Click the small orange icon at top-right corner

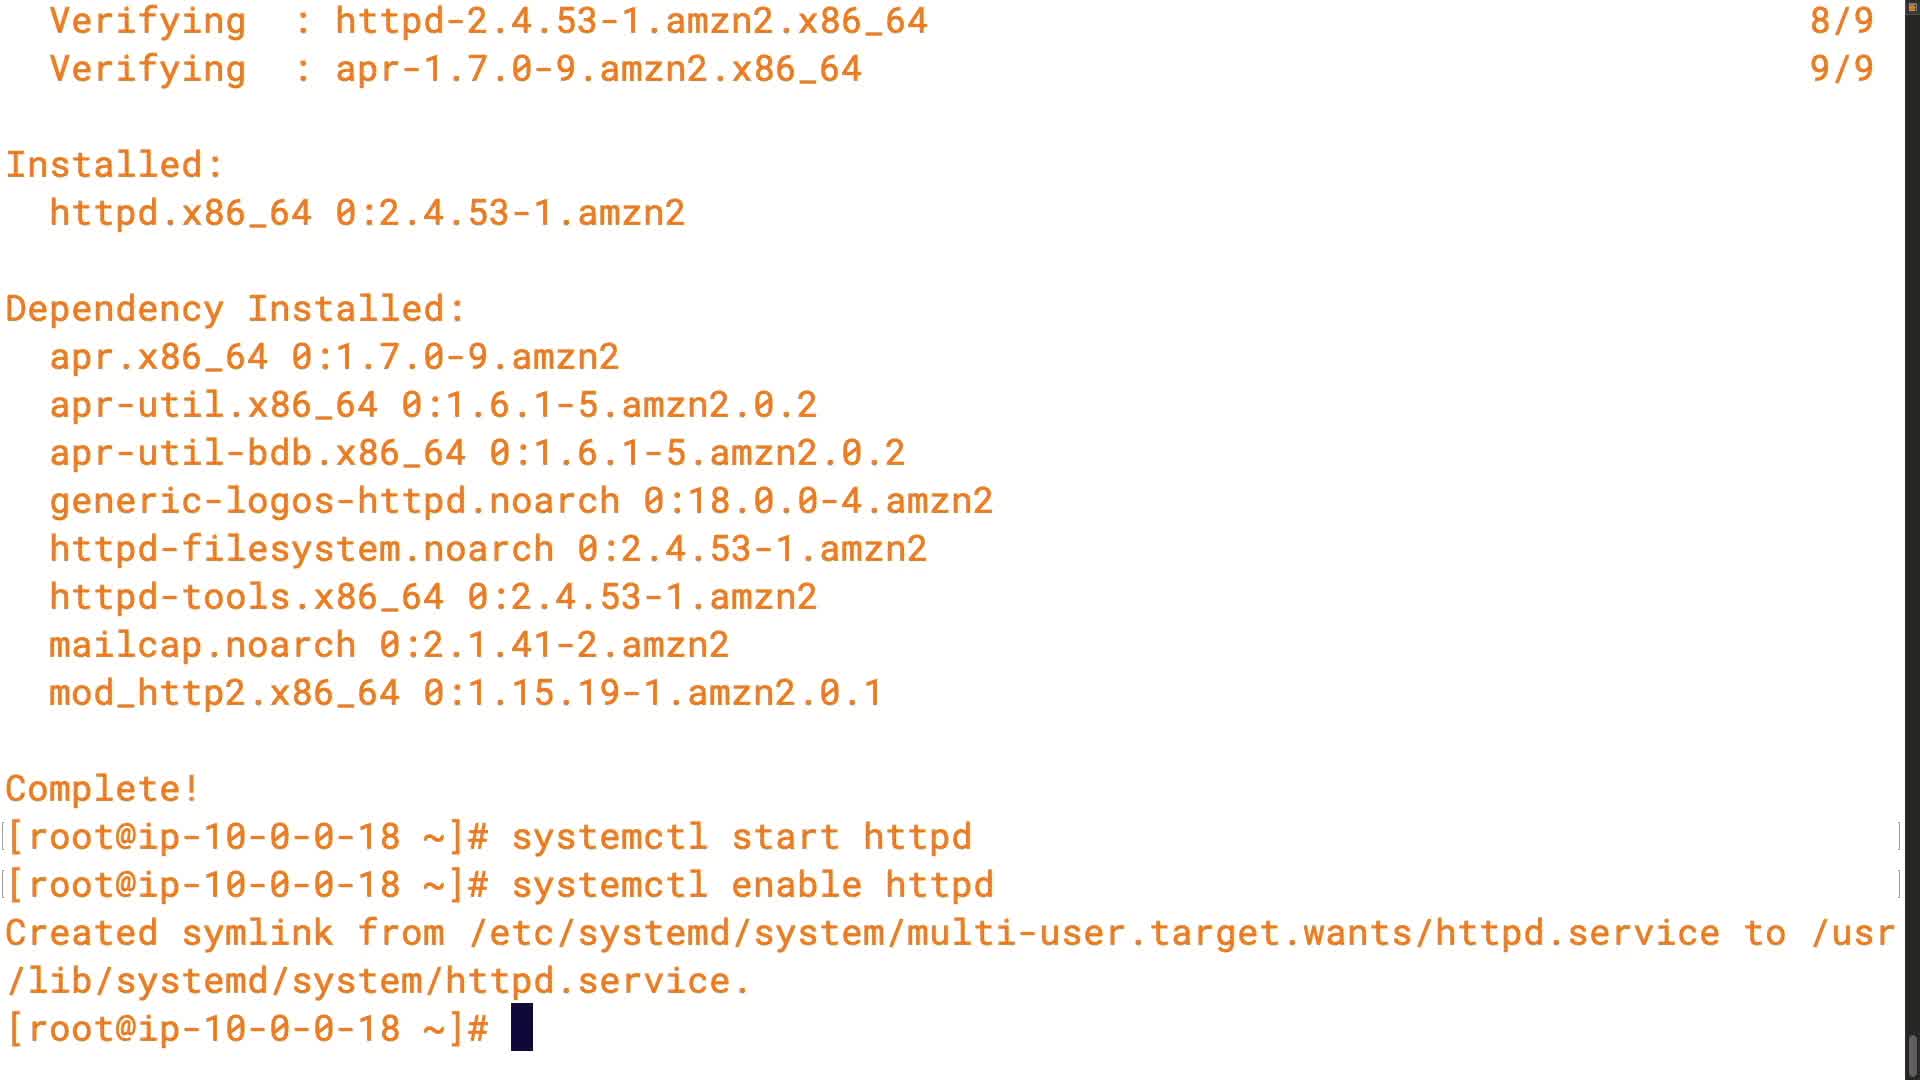pyautogui.click(x=1912, y=6)
